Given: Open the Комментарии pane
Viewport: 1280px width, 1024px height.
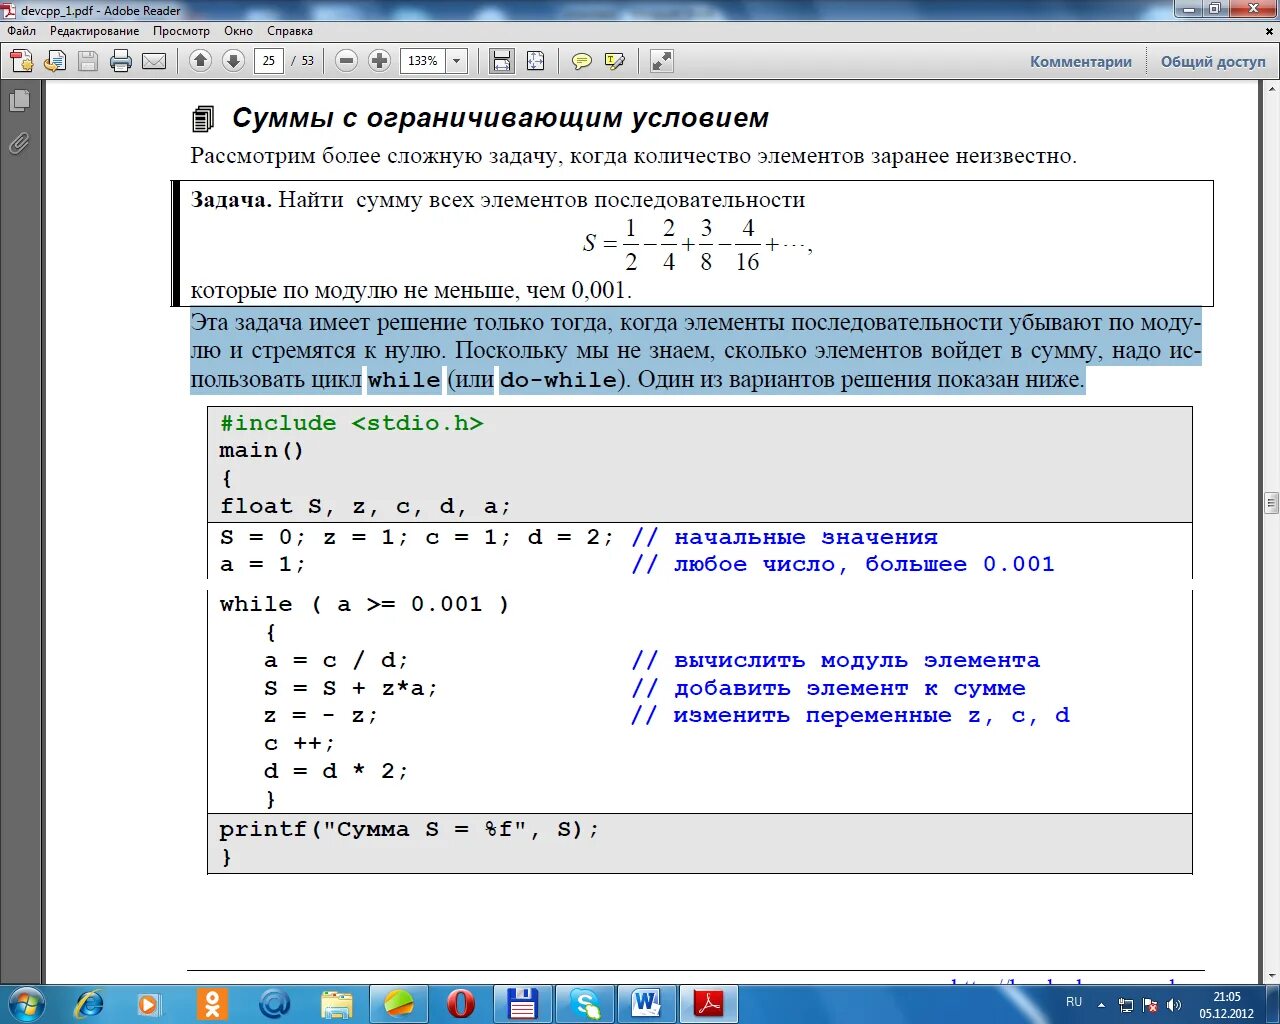Looking at the screenshot, I should (x=1081, y=62).
